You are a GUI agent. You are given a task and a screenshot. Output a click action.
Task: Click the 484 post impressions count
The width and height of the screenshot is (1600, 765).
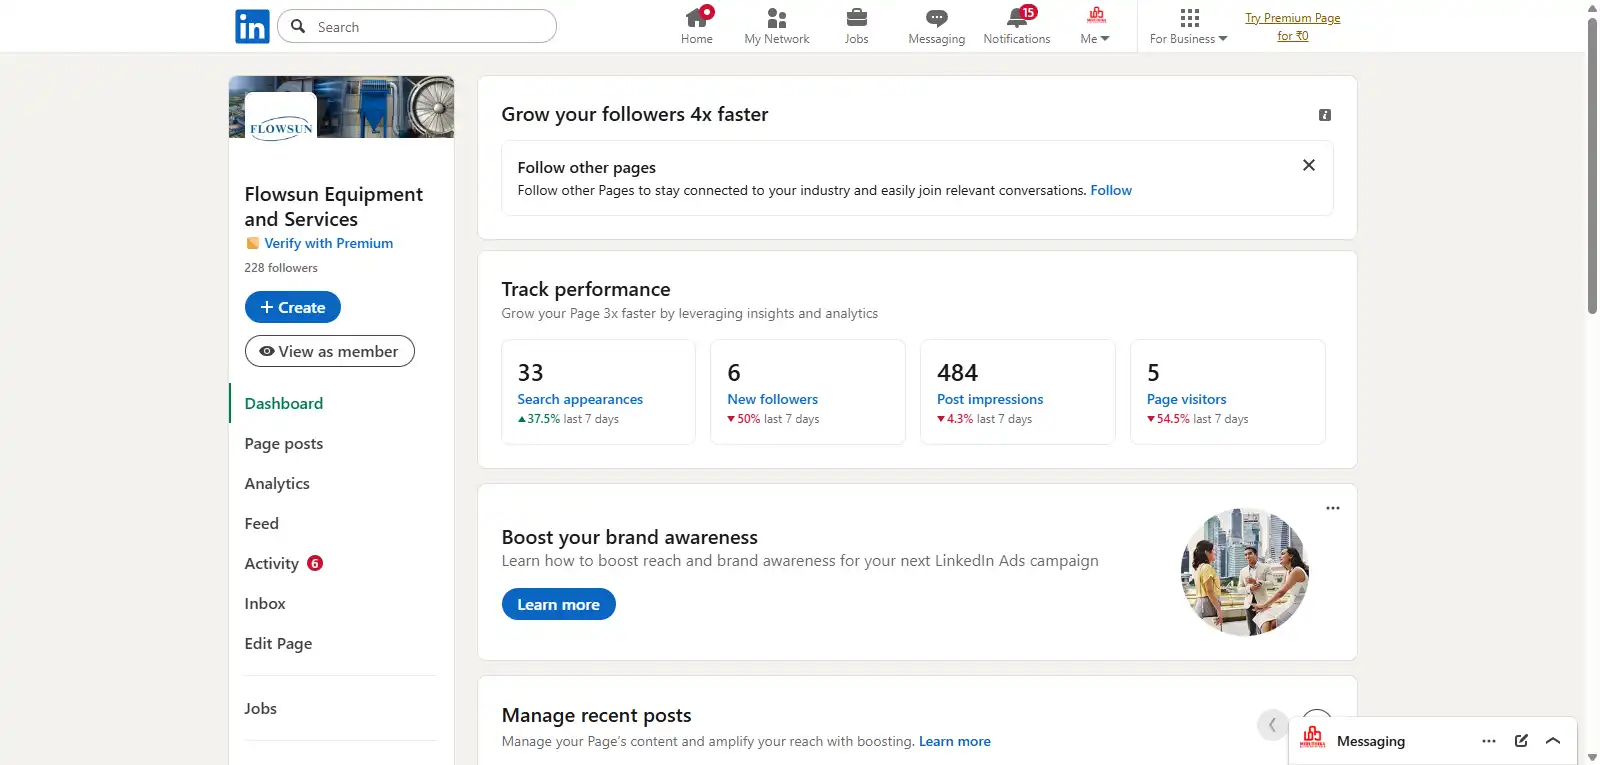957,373
